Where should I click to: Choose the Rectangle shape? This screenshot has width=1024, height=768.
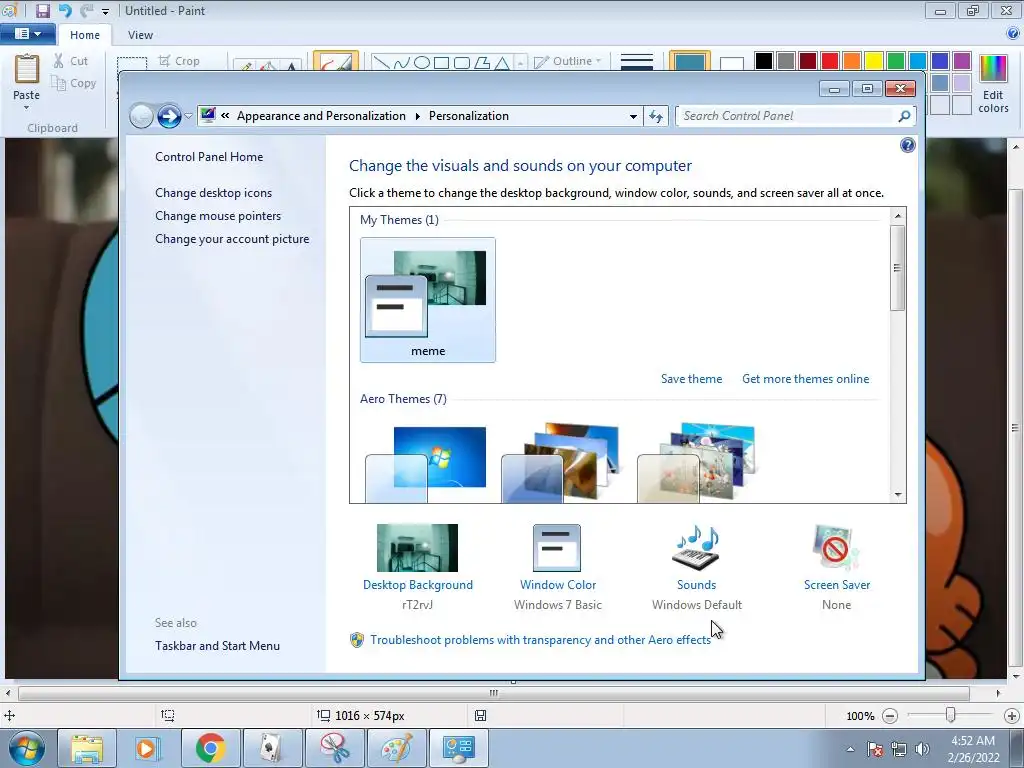click(x=441, y=63)
